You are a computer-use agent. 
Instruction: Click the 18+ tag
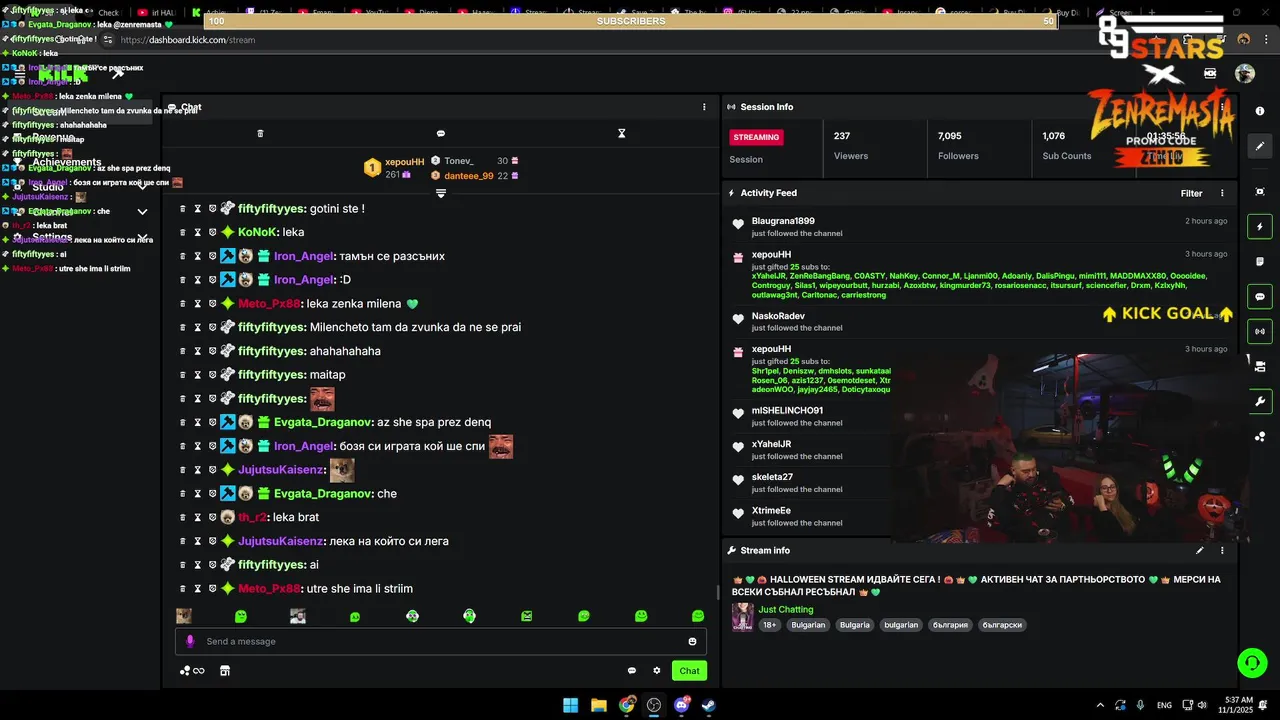pyautogui.click(x=769, y=625)
